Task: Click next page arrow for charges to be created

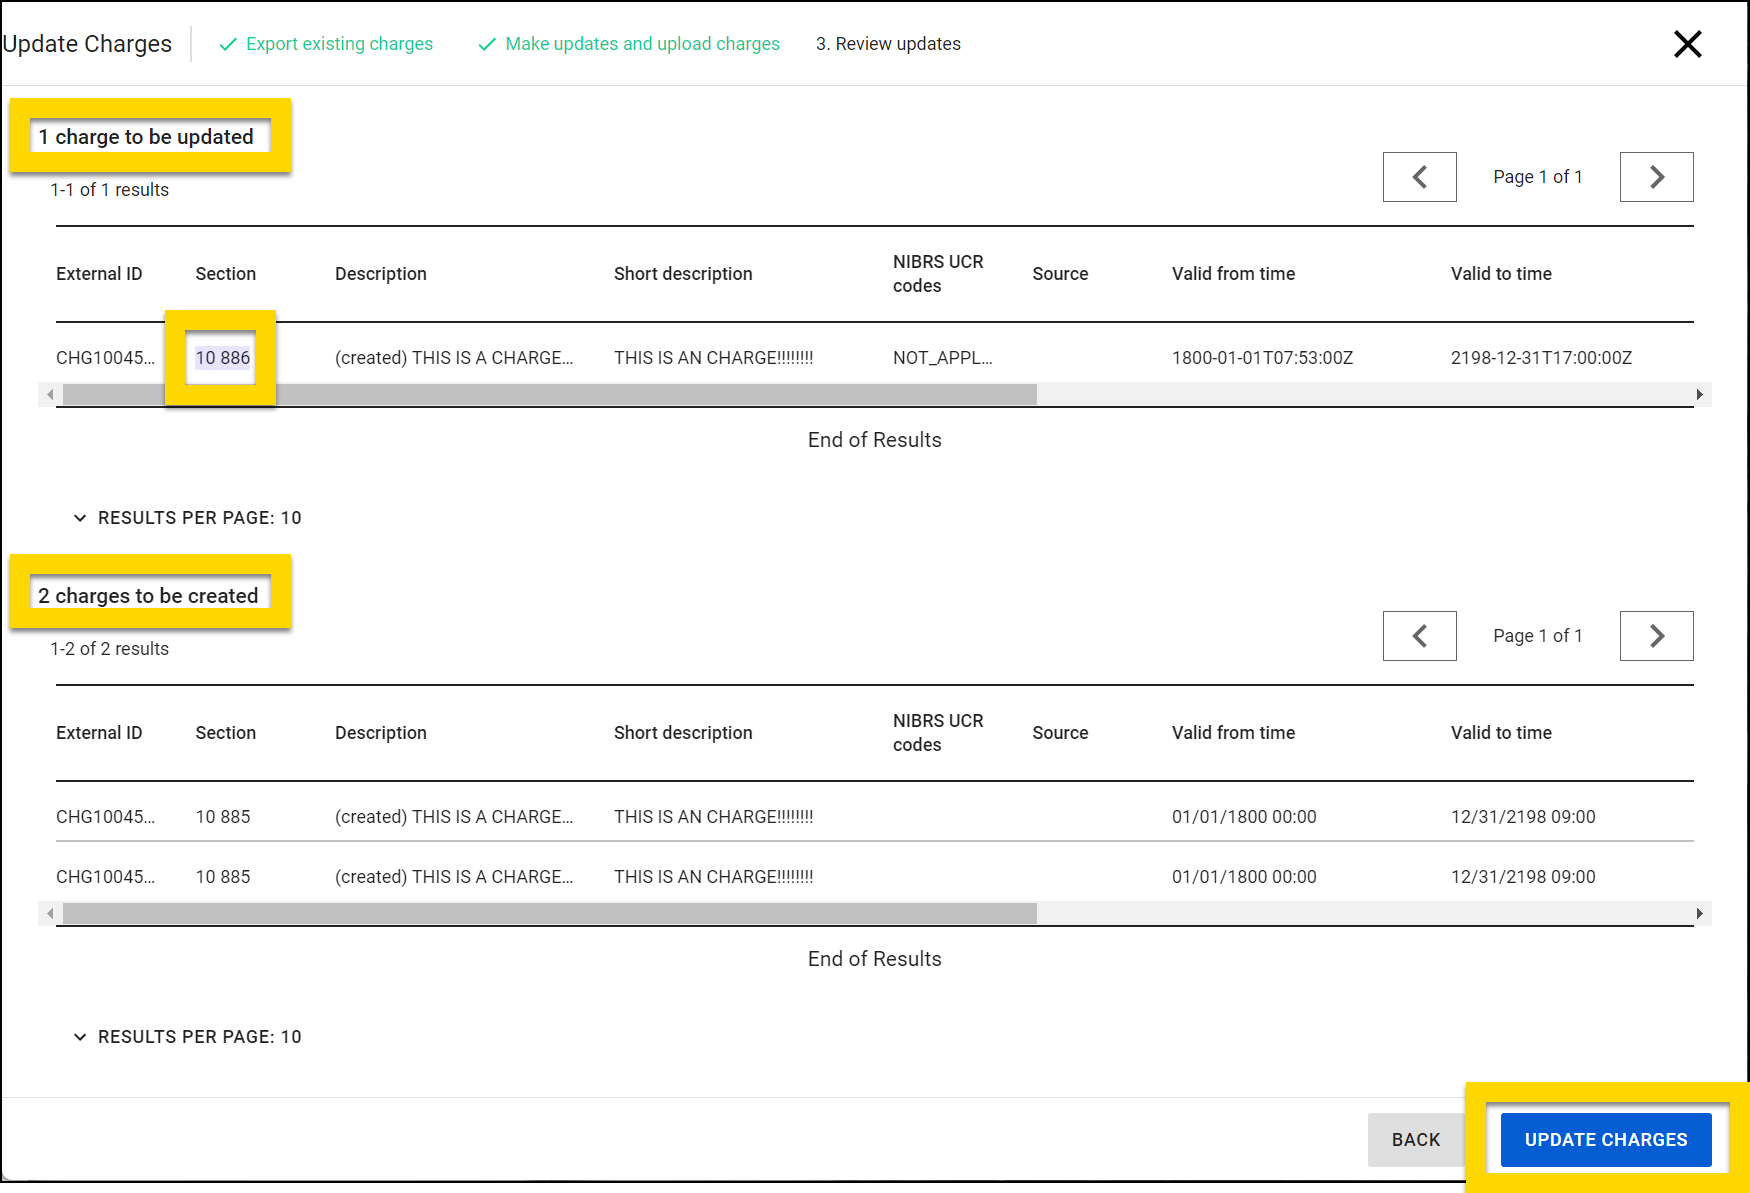Action: coord(1656,635)
